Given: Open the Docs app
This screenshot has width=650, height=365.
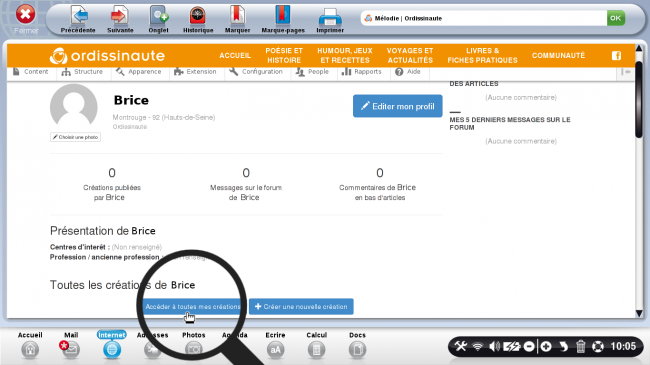Looking at the screenshot, I should (x=357, y=346).
